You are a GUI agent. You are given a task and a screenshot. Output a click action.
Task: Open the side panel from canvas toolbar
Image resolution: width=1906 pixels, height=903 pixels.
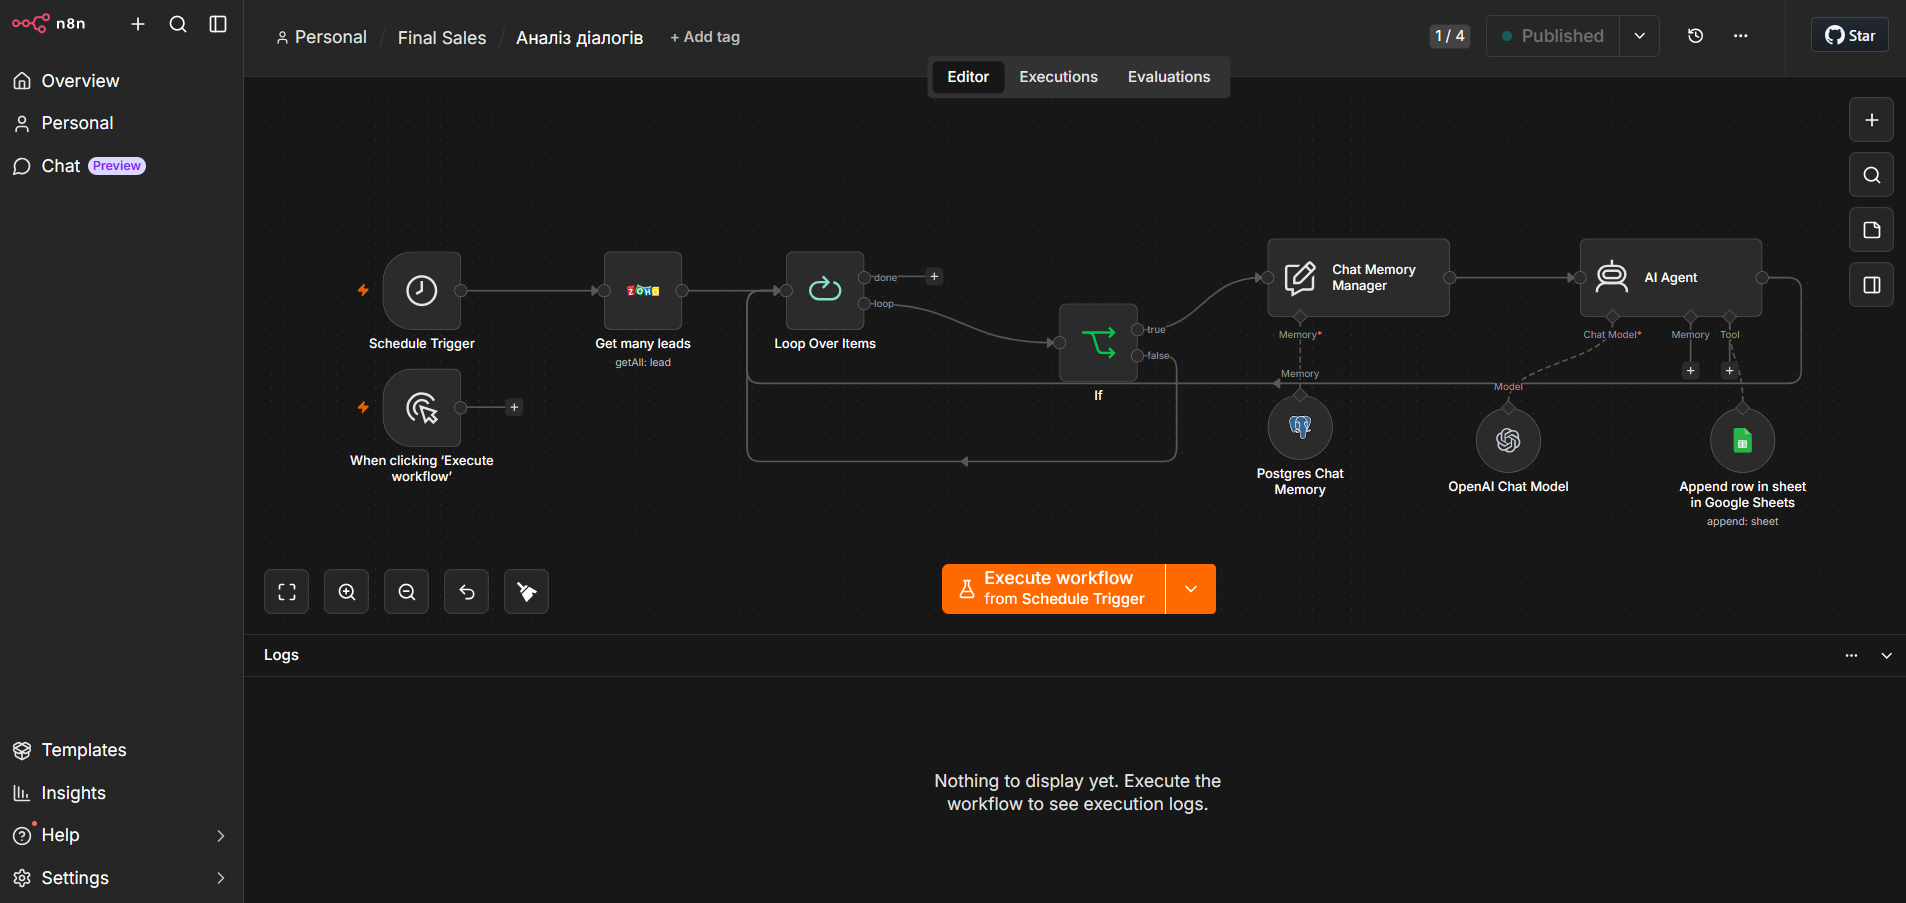(x=1871, y=285)
